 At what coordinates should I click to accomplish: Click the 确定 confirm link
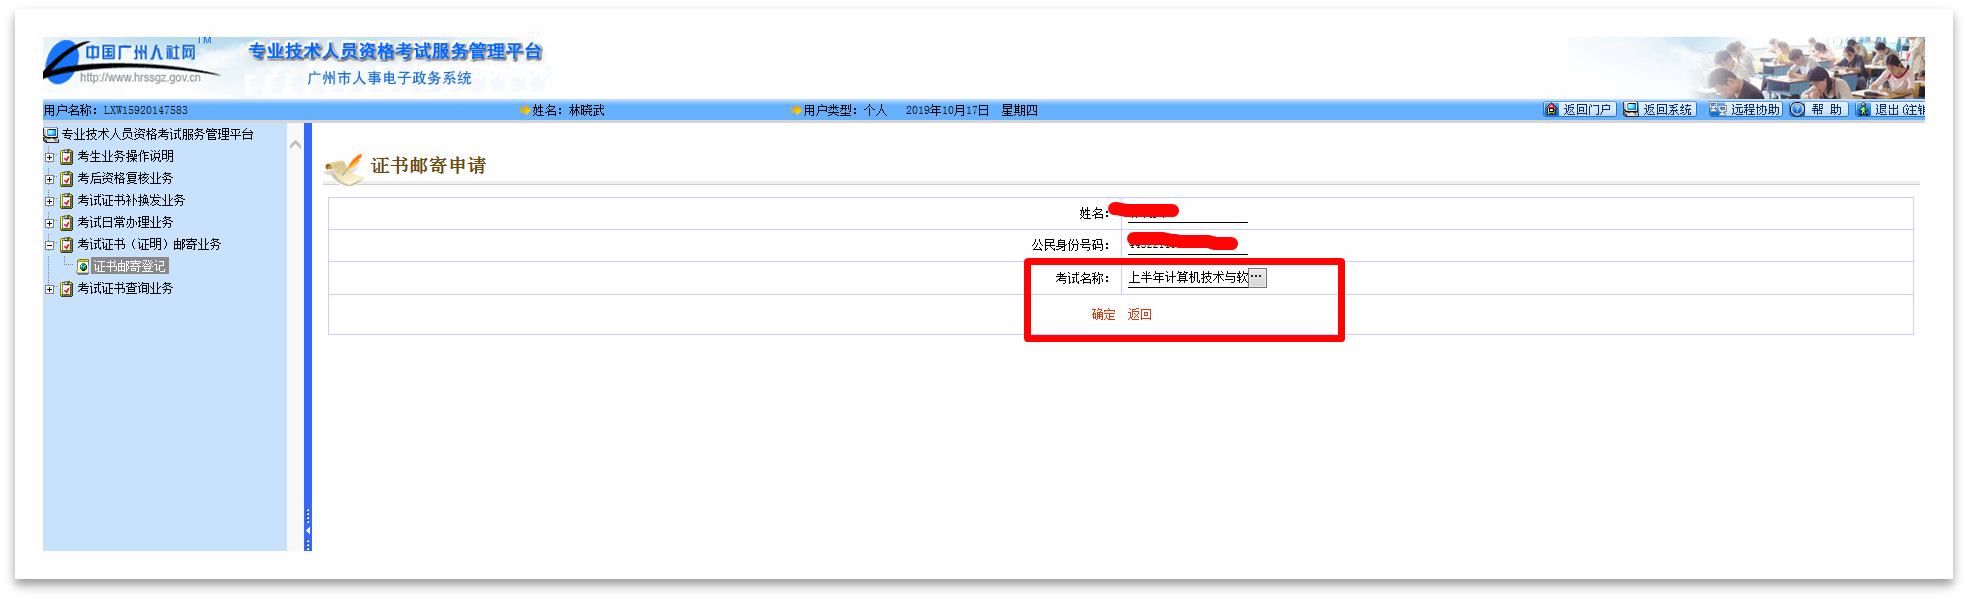[1103, 314]
